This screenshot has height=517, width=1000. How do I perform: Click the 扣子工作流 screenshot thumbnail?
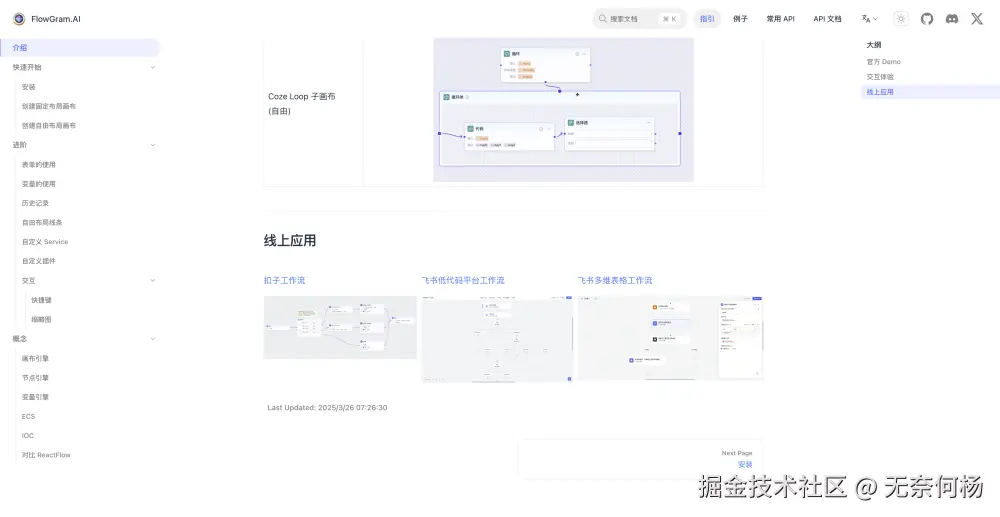click(x=340, y=328)
